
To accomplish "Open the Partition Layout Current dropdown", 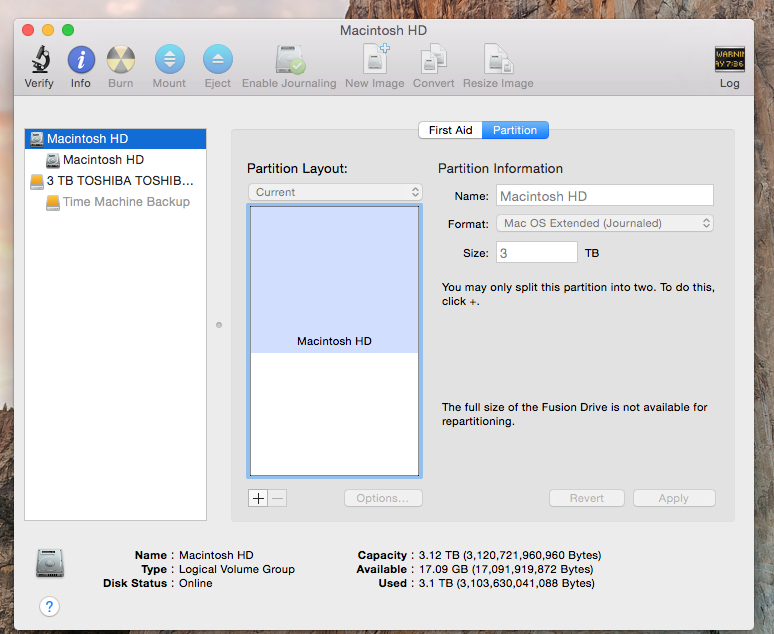I will click(x=335, y=192).
